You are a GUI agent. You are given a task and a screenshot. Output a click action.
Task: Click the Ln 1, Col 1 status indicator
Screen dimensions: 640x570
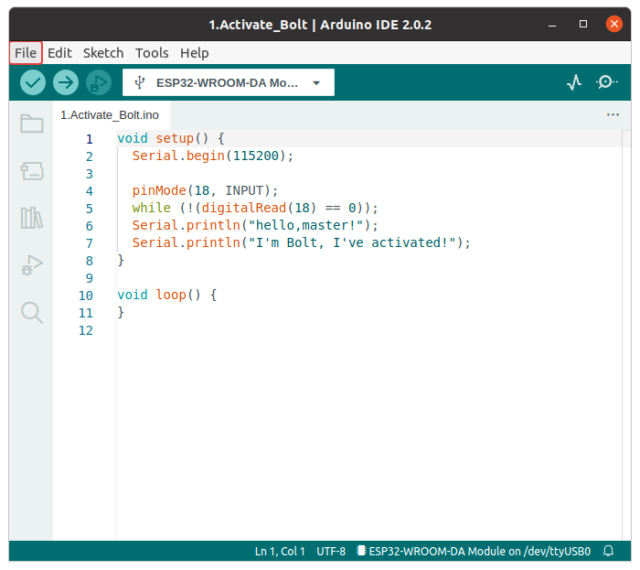(x=280, y=551)
